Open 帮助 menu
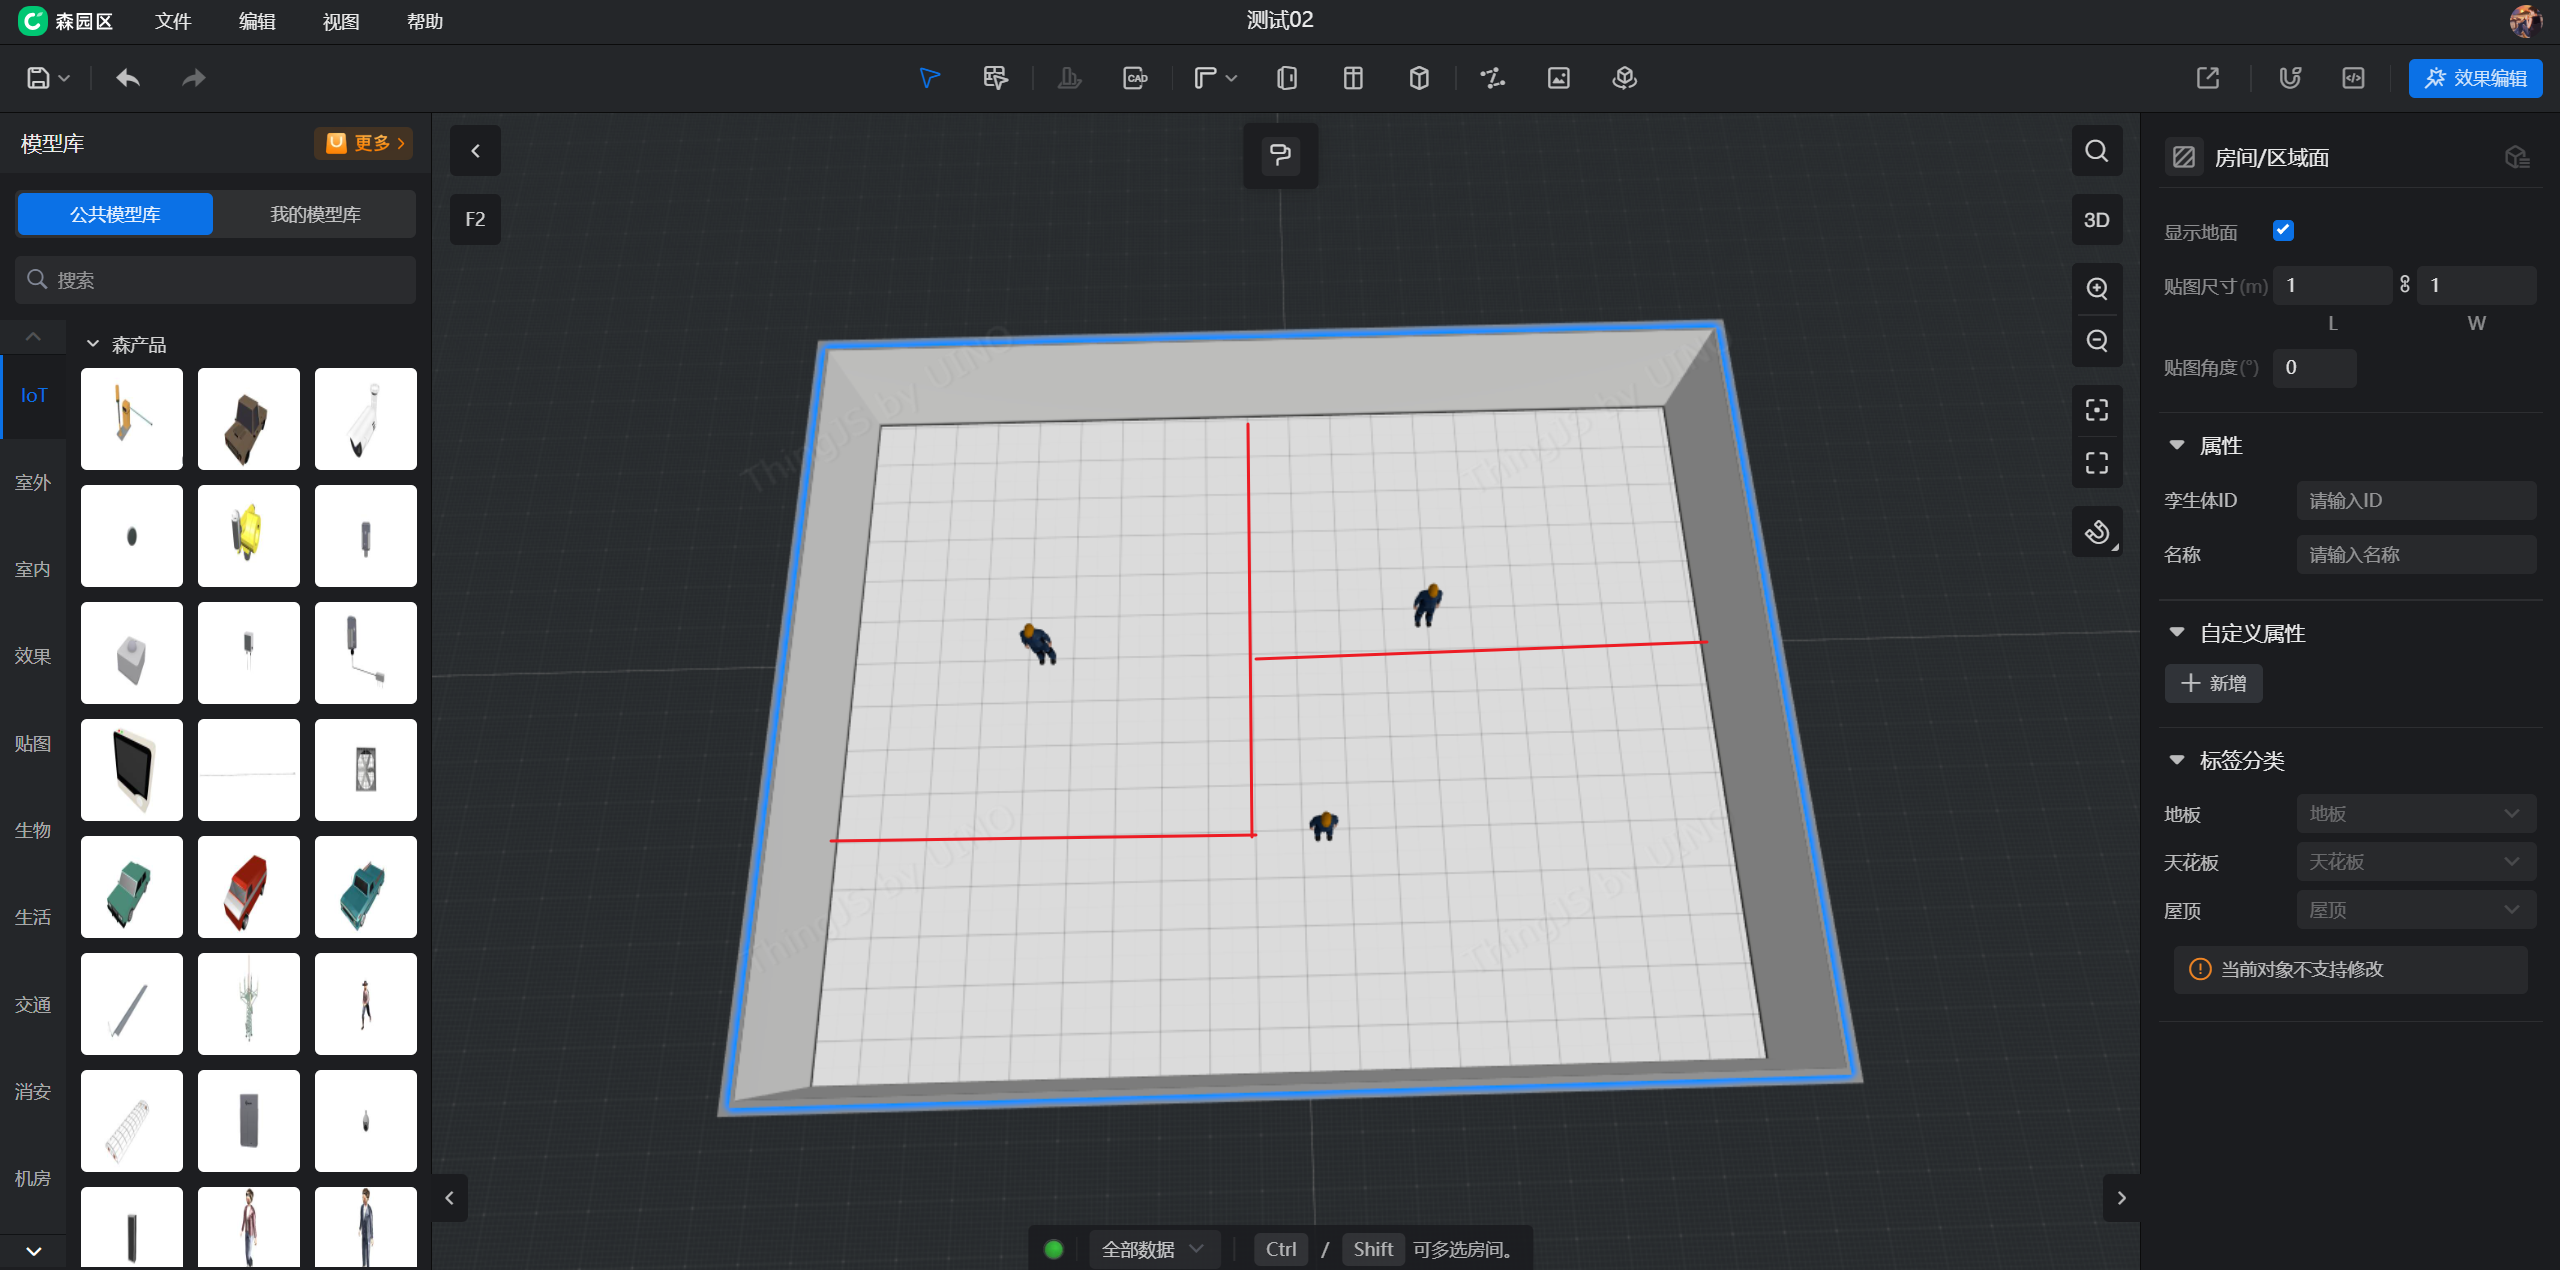 [x=425, y=21]
